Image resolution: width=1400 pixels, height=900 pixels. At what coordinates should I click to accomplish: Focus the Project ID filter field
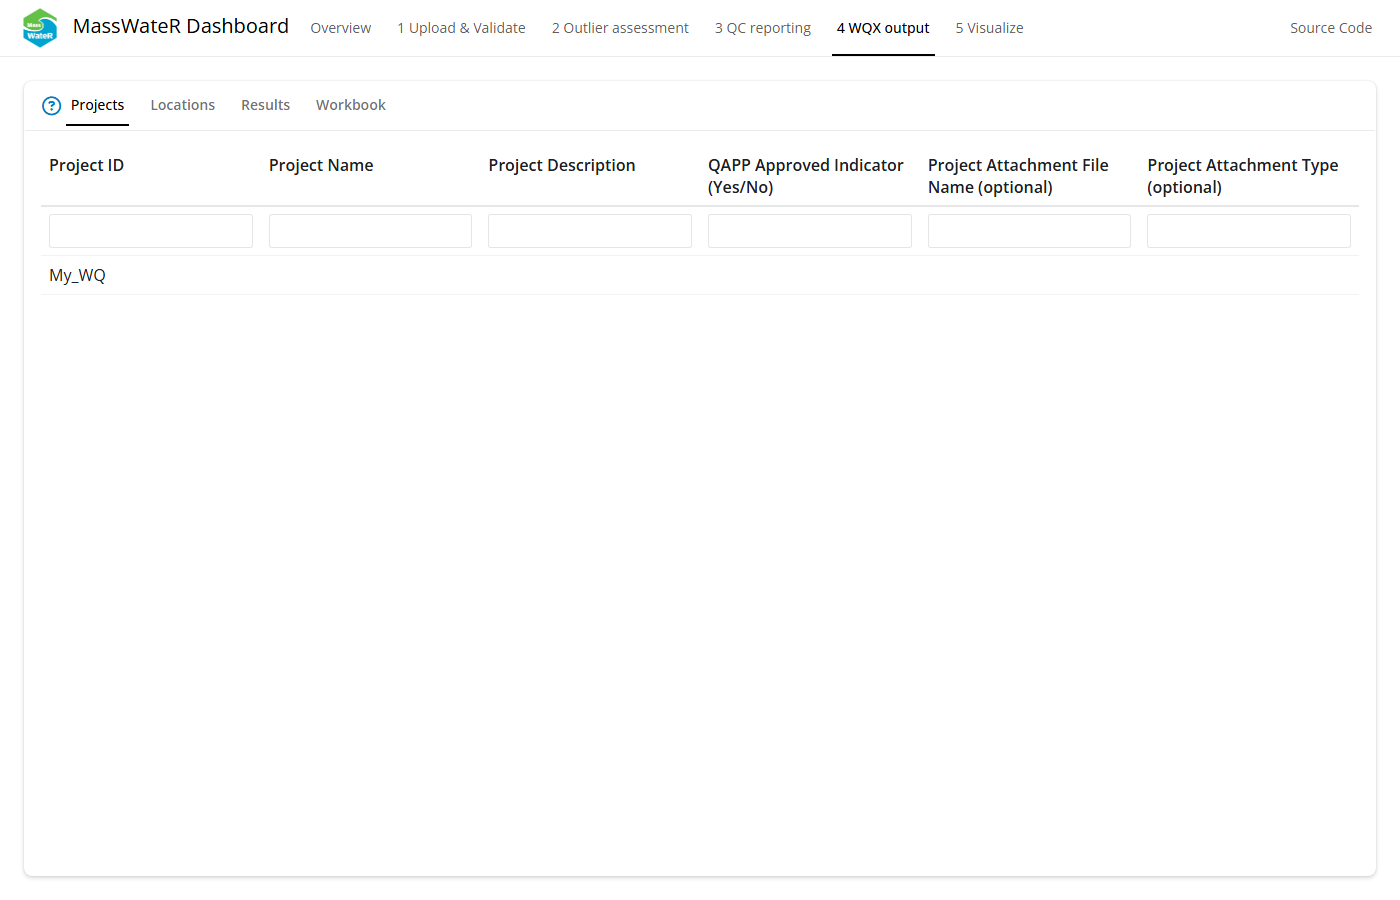[151, 231]
